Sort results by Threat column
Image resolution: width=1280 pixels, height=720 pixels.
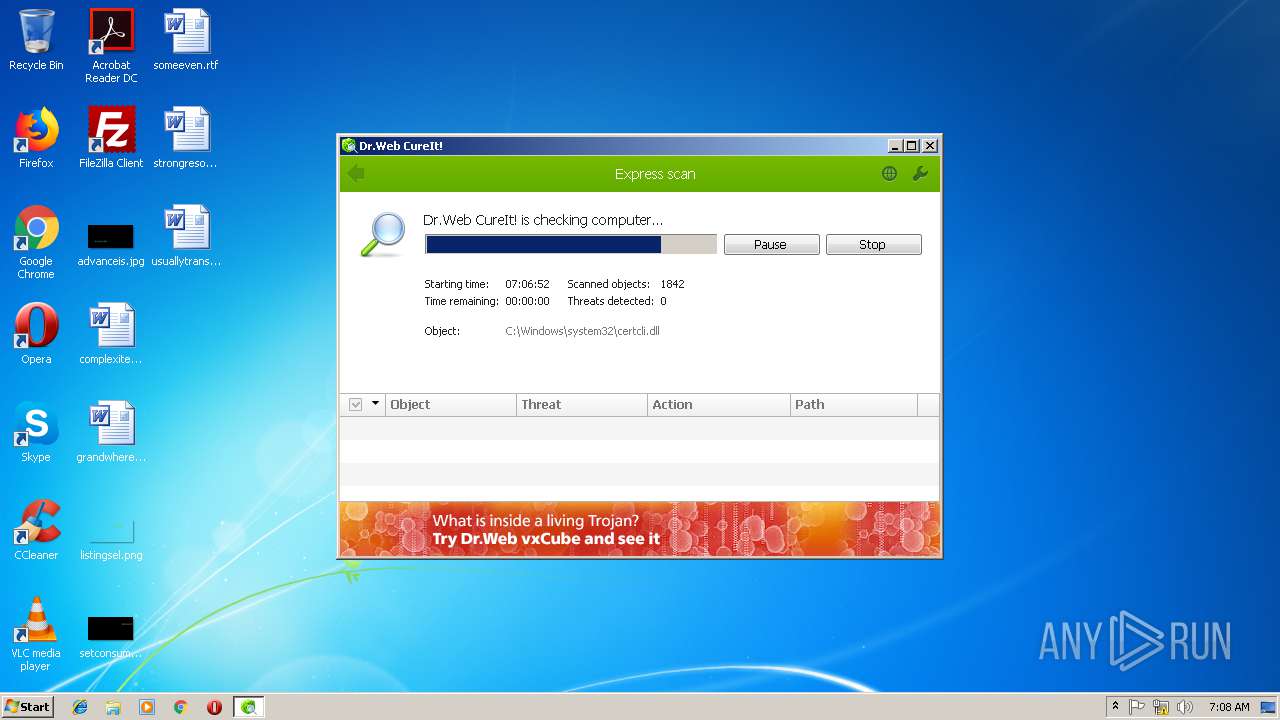[582, 405]
